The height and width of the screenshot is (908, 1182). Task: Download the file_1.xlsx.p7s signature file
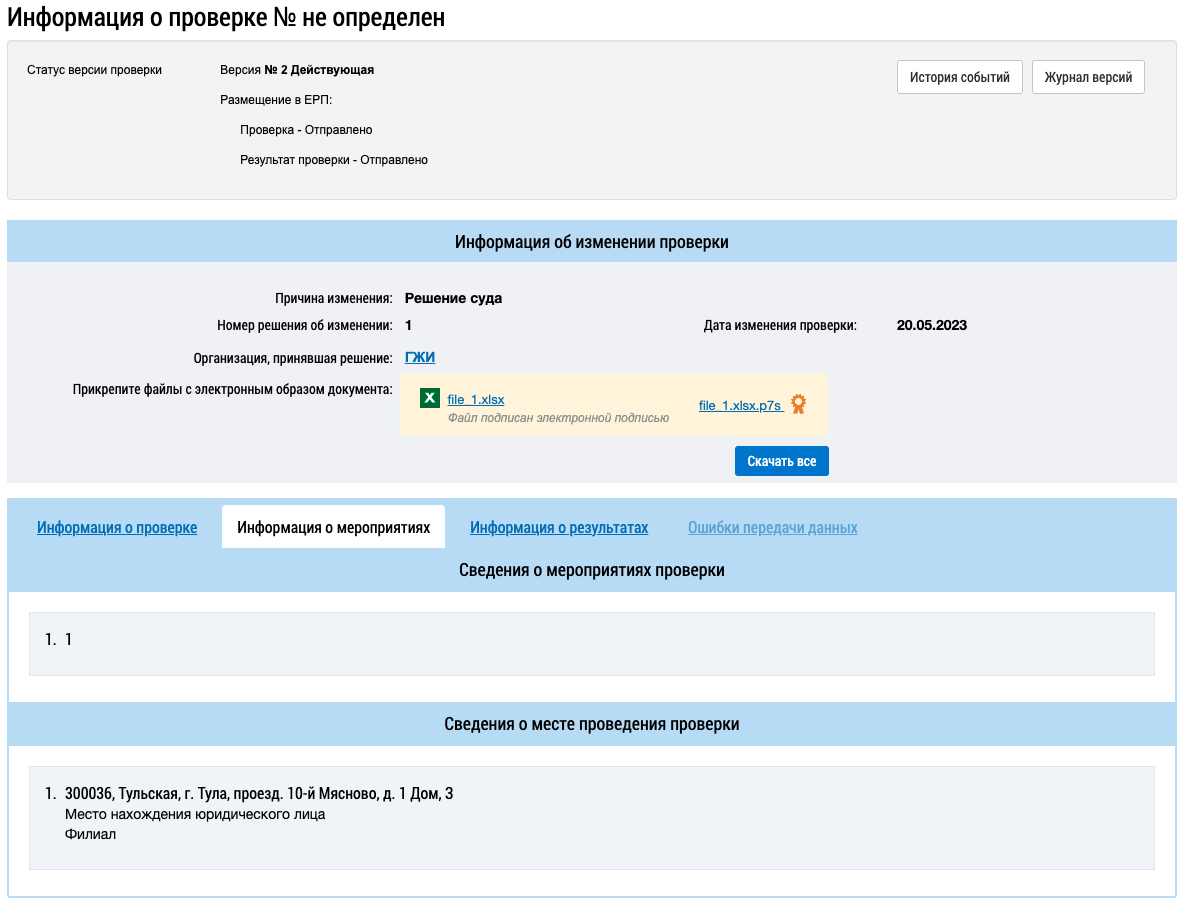click(x=739, y=405)
